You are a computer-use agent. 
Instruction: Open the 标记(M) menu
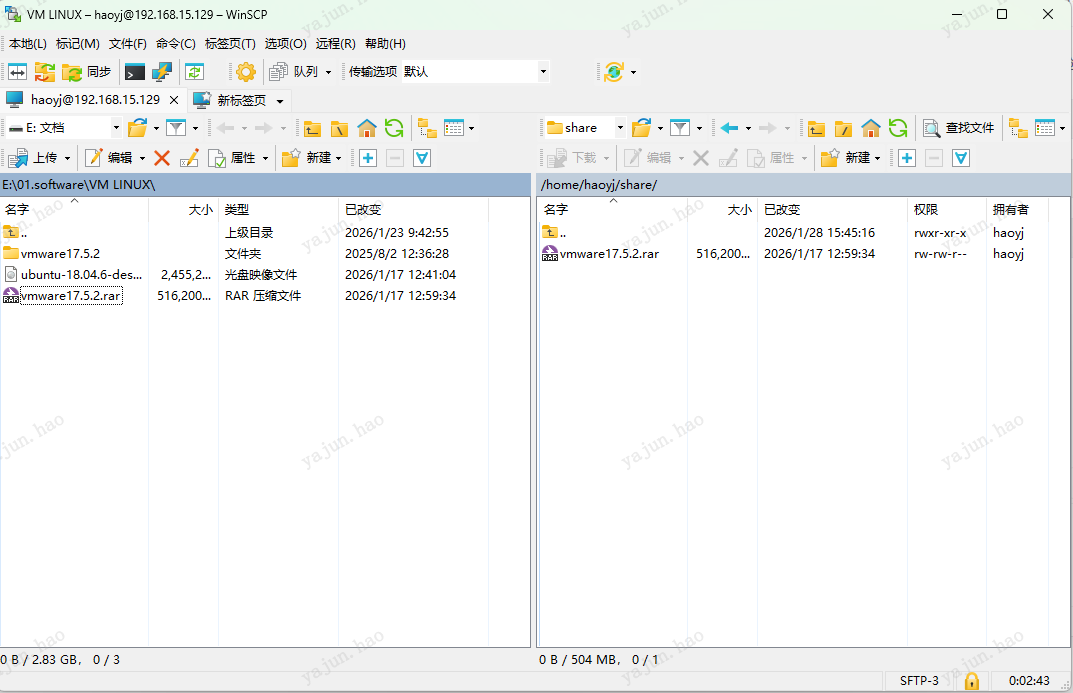(x=78, y=44)
